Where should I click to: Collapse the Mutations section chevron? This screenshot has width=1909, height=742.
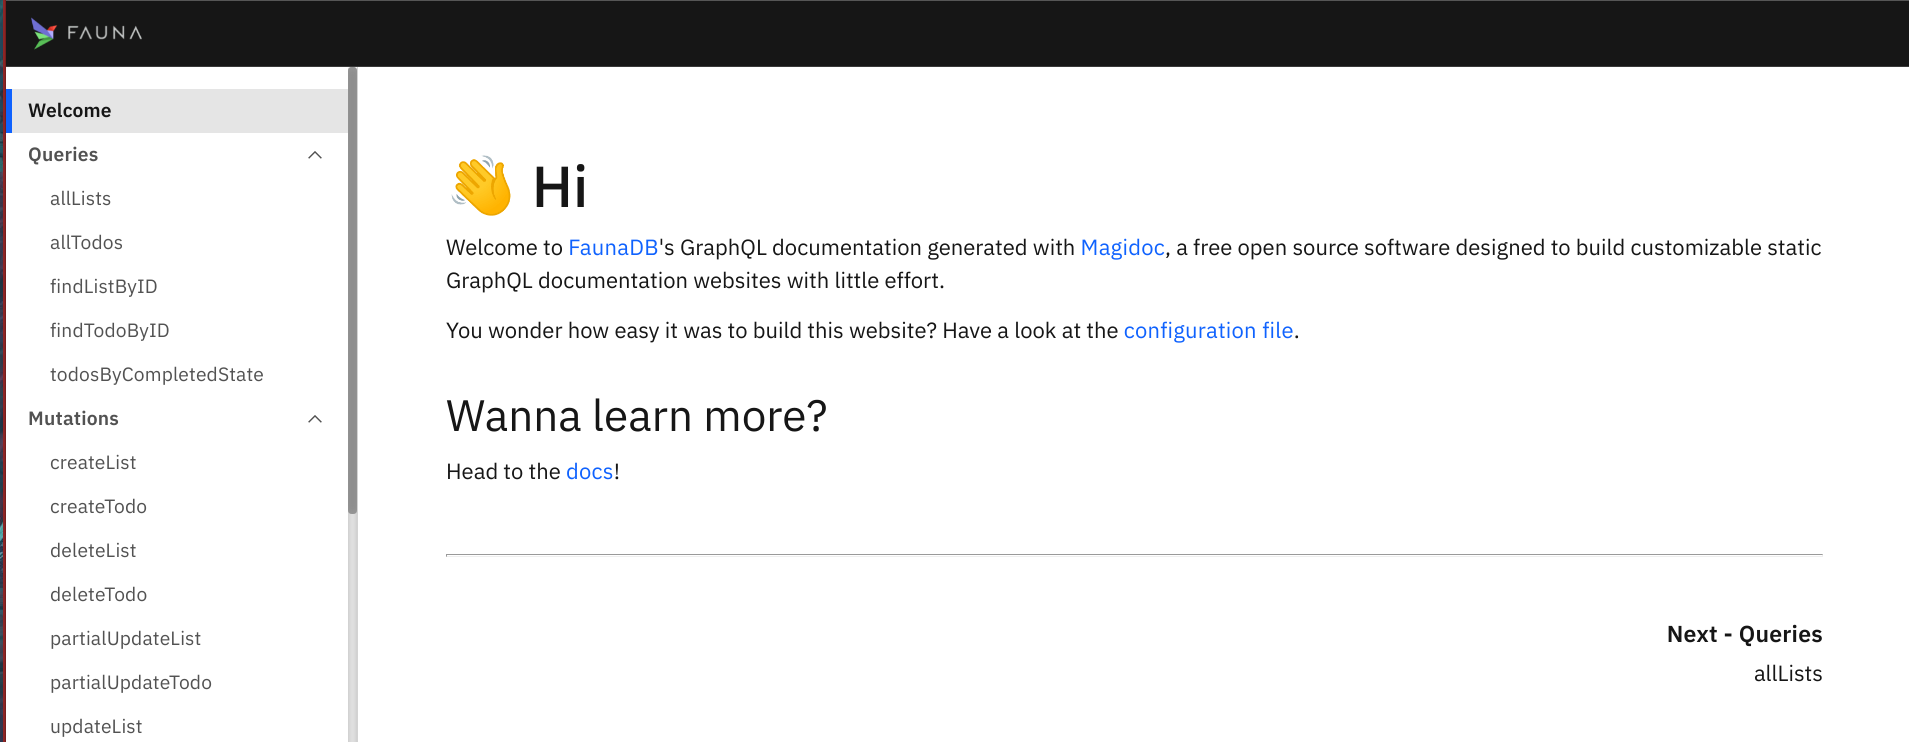click(315, 419)
